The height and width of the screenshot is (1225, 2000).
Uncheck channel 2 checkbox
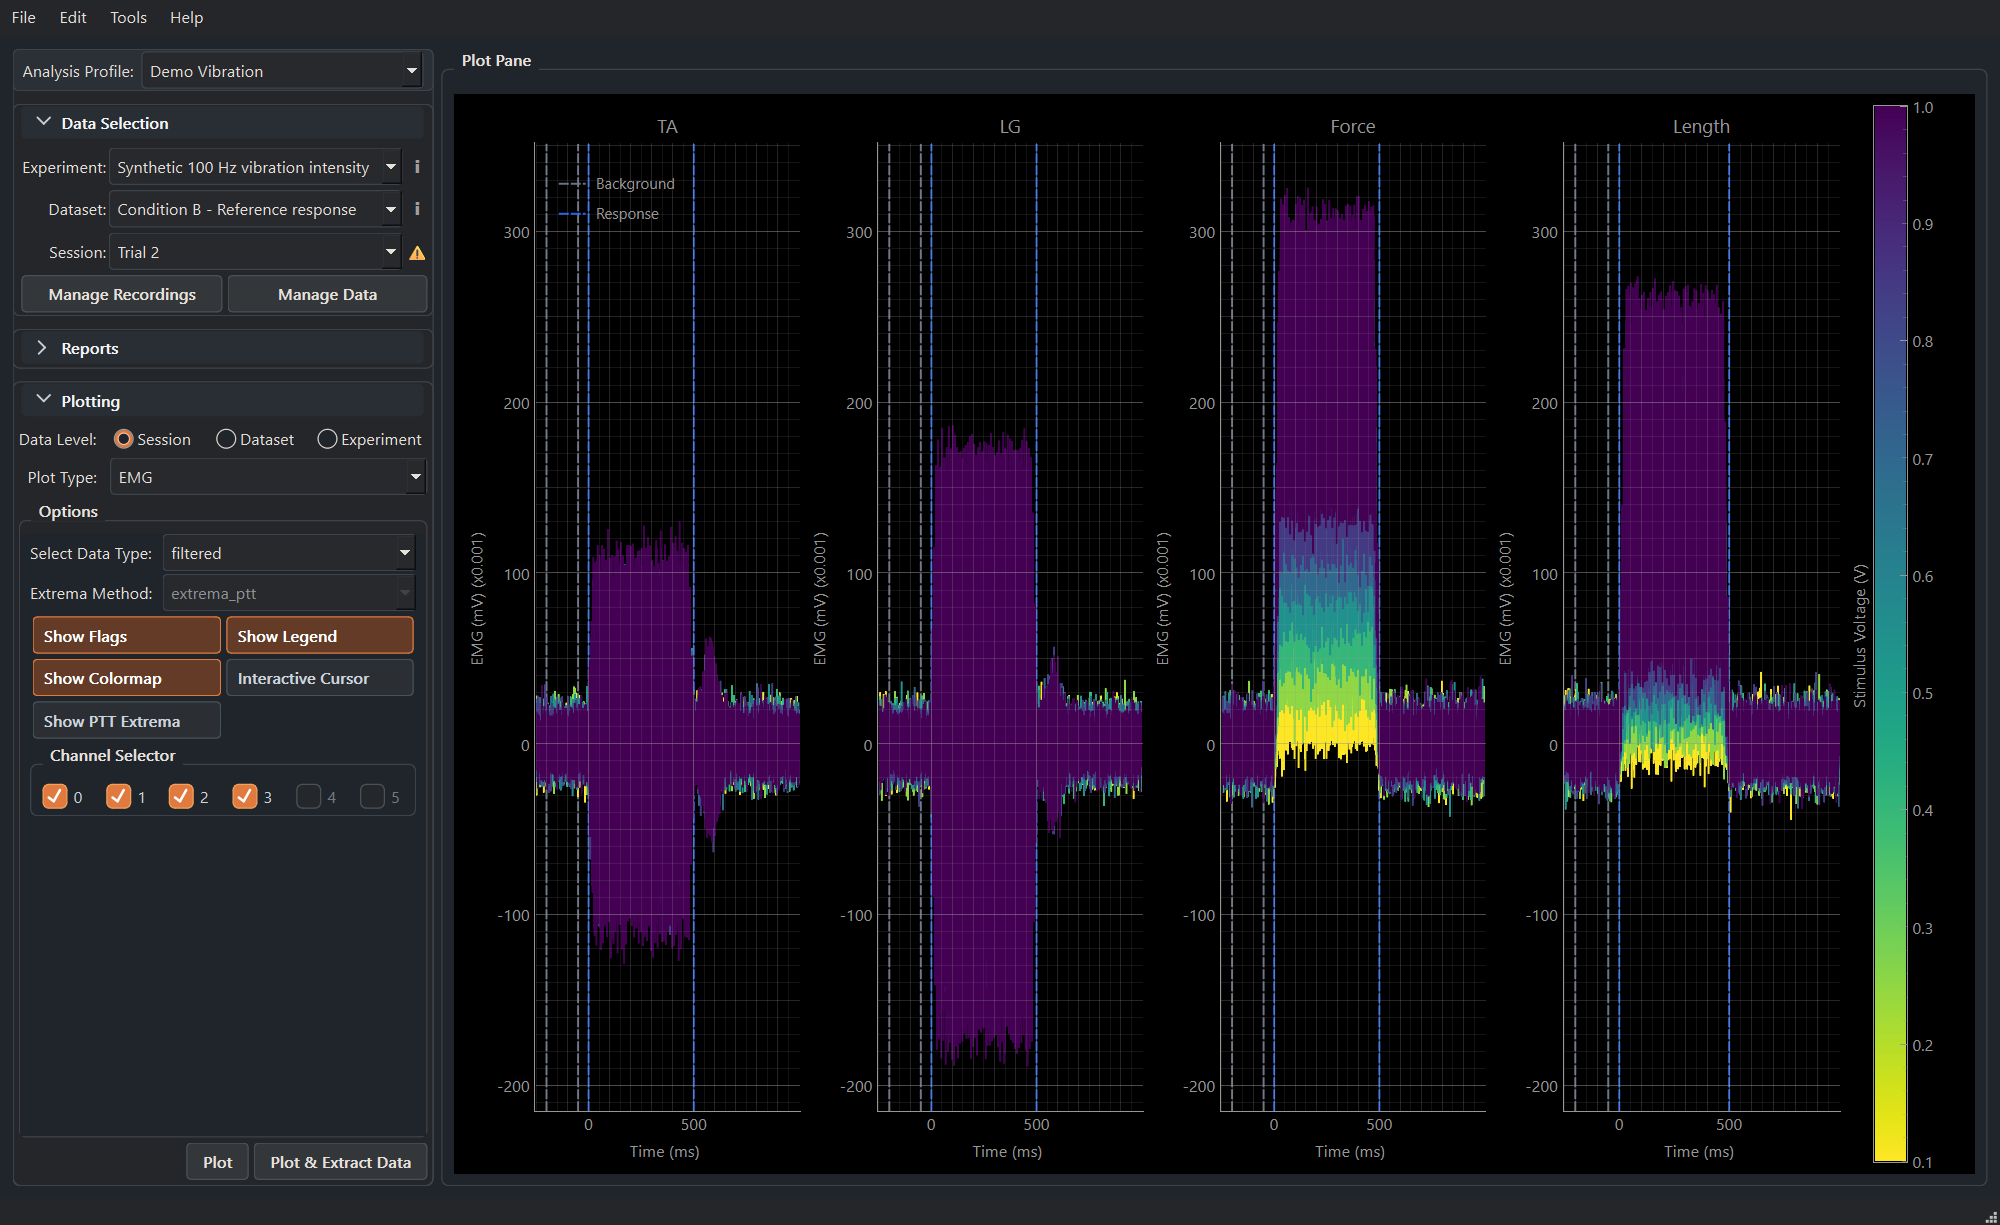181,796
